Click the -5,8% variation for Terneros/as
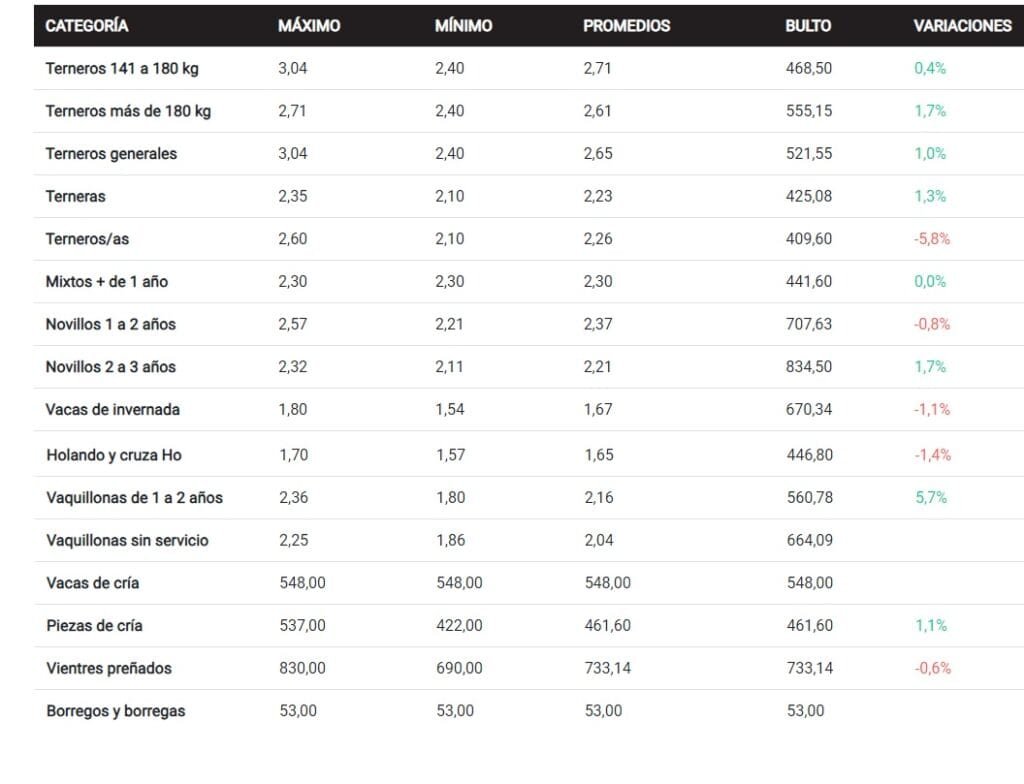 click(931, 239)
